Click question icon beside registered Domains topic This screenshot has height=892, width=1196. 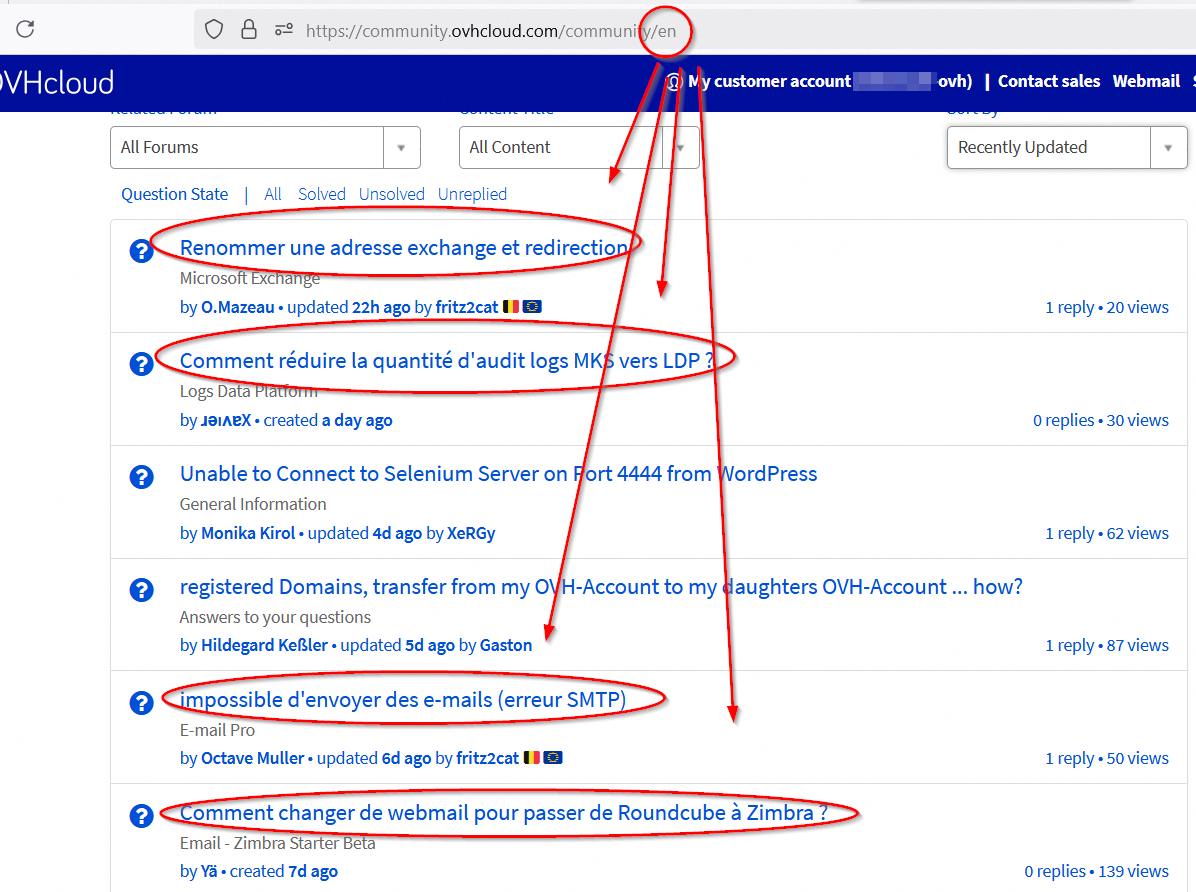pos(141,590)
